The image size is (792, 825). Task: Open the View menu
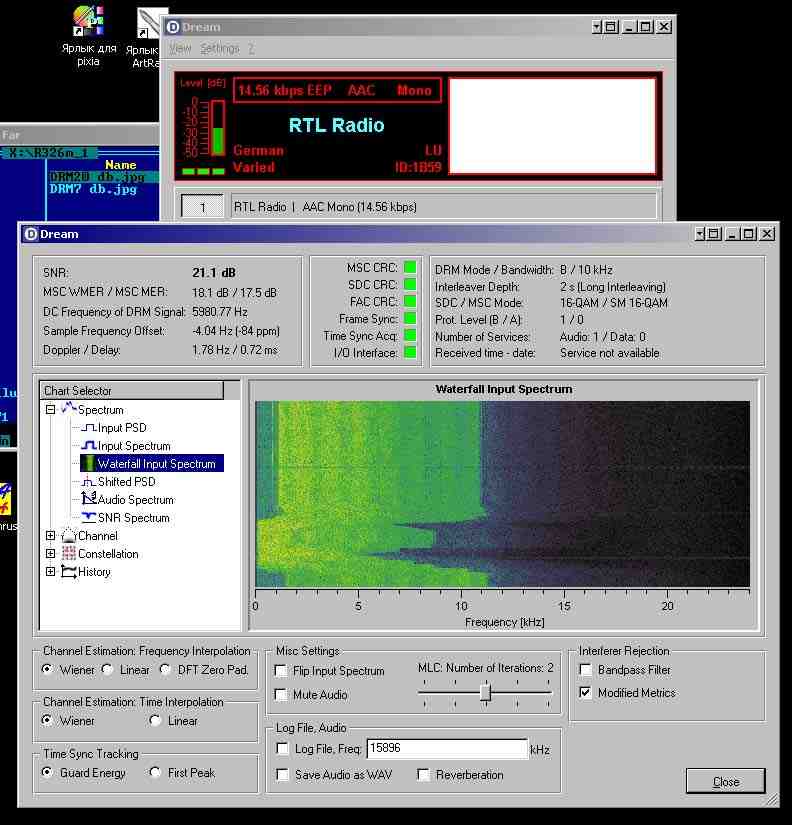180,48
